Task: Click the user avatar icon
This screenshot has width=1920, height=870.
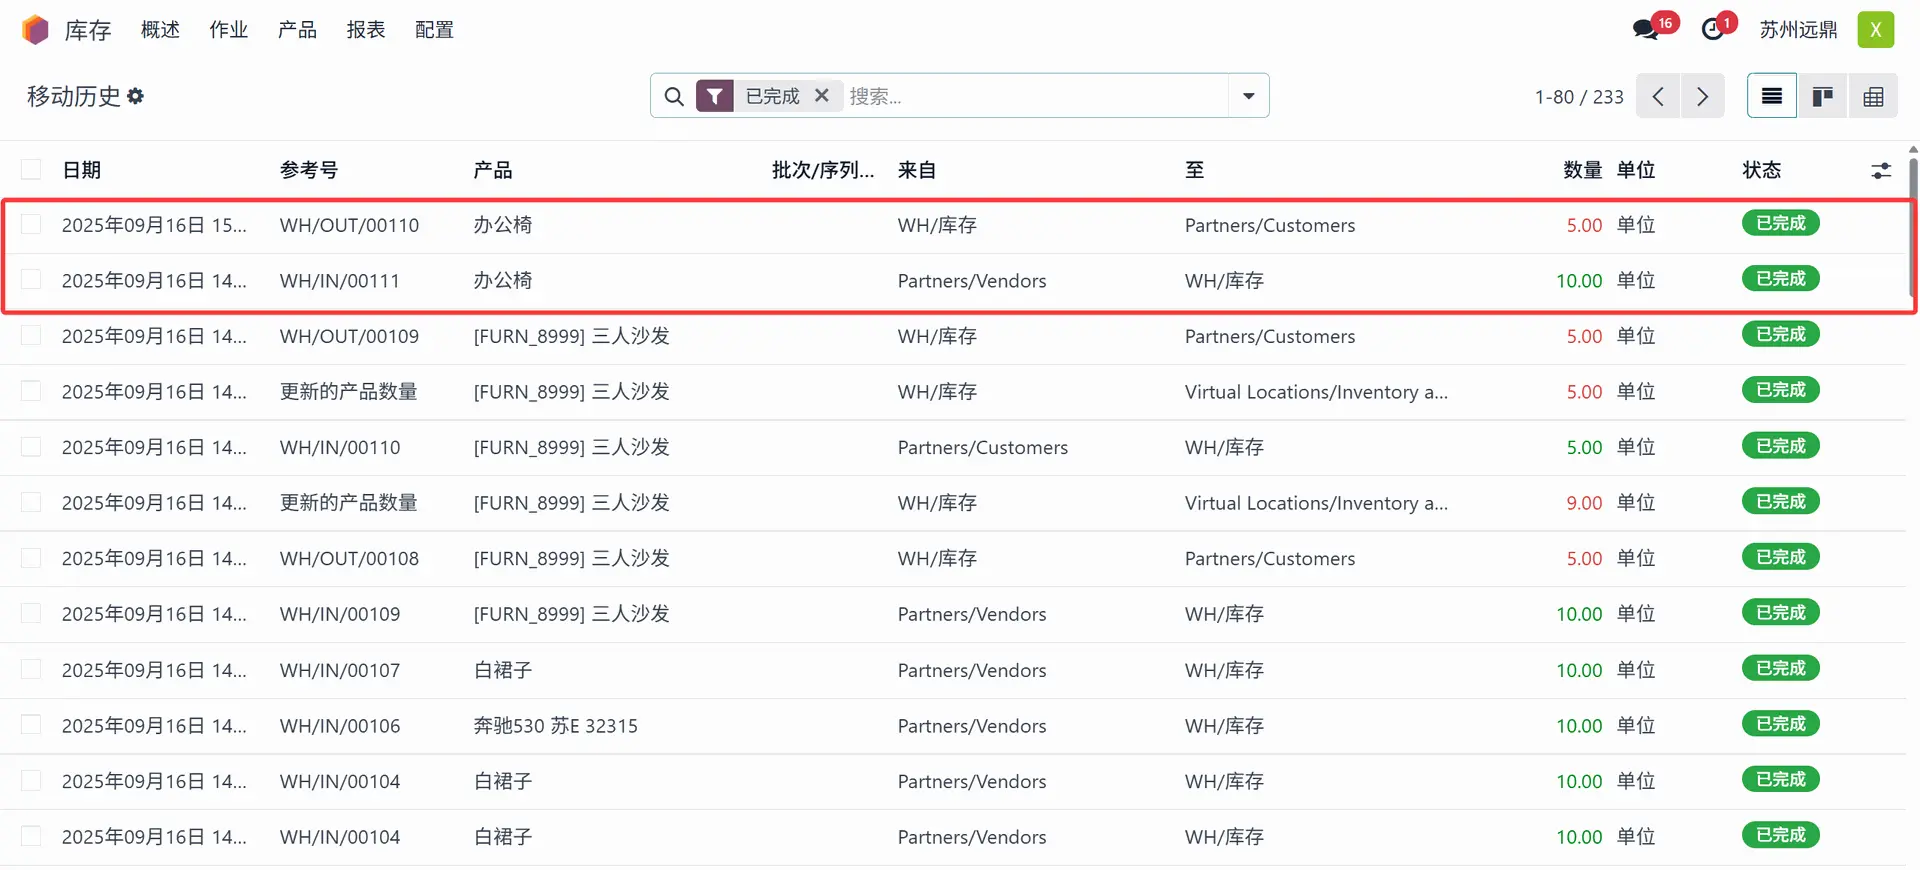Action: (1875, 30)
